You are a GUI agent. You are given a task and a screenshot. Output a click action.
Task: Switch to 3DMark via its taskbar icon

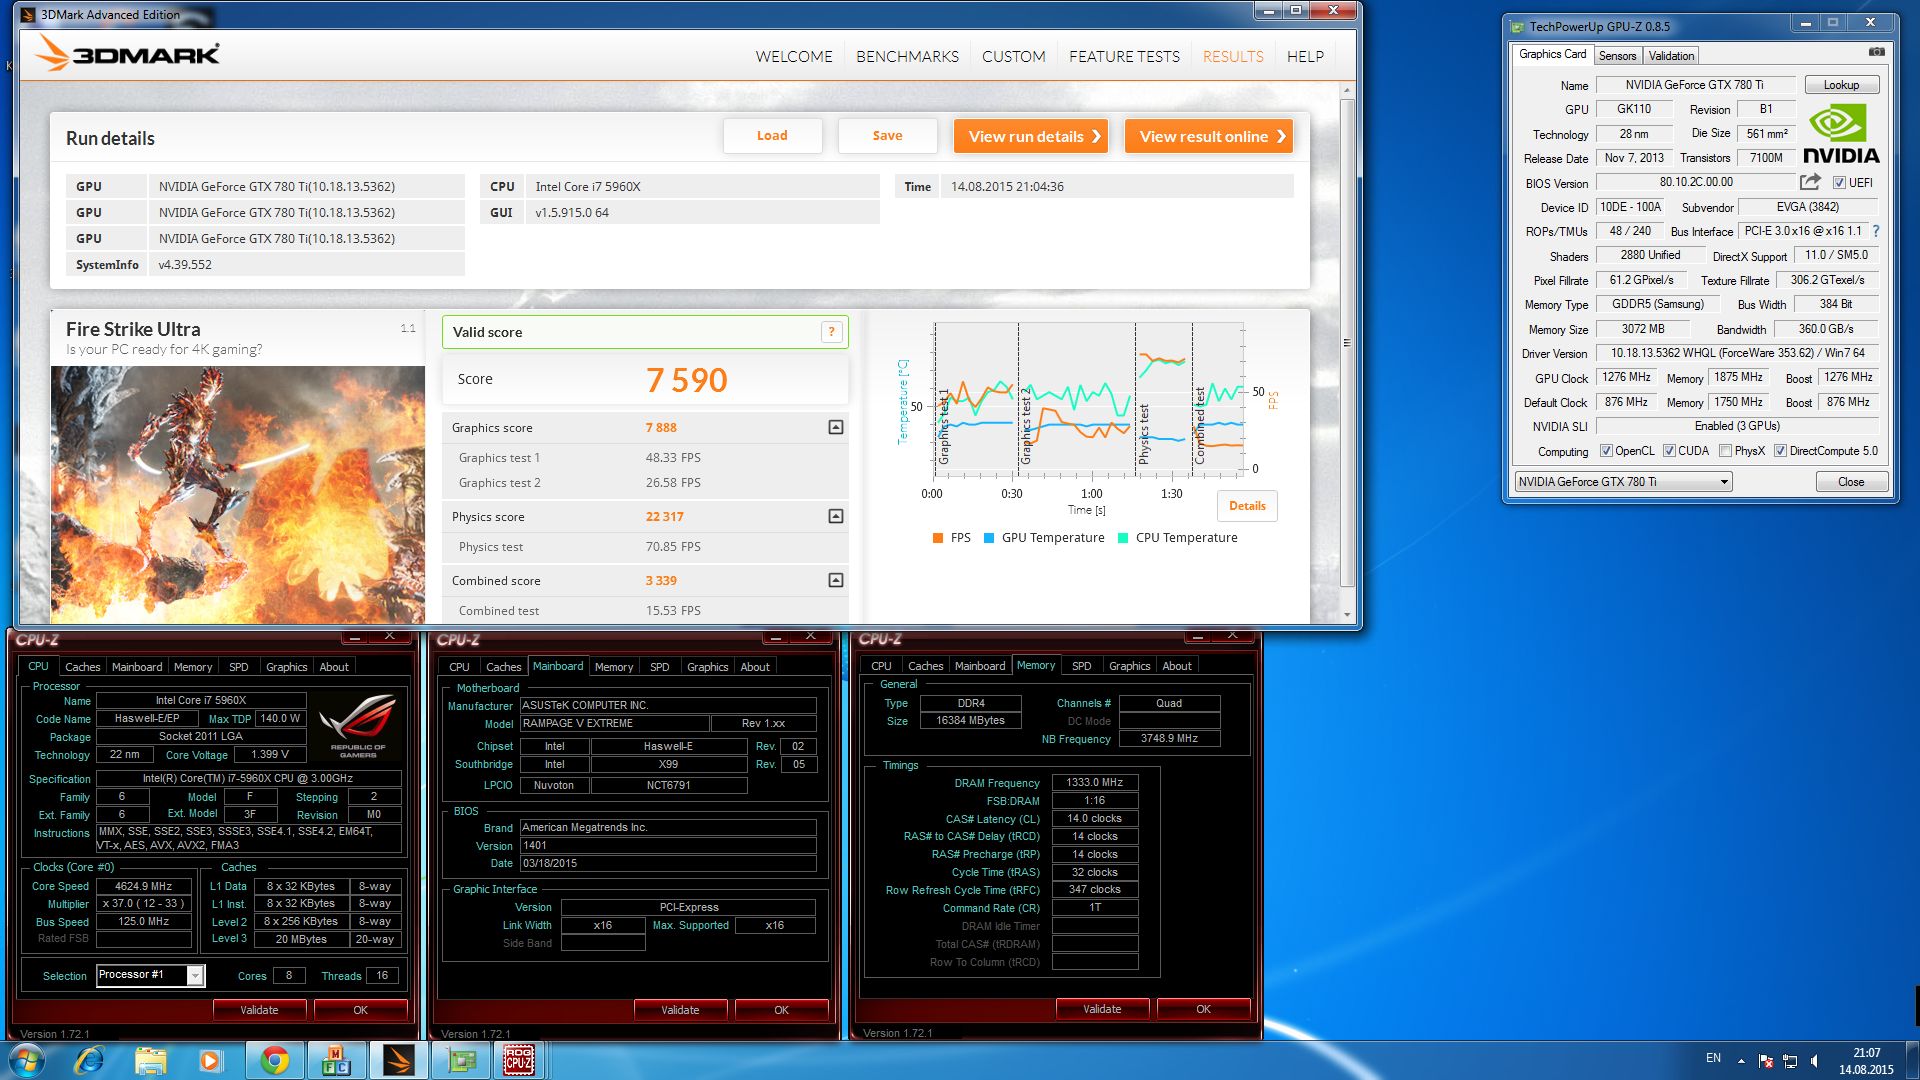pyautogui.click(x=398, y=1060)
